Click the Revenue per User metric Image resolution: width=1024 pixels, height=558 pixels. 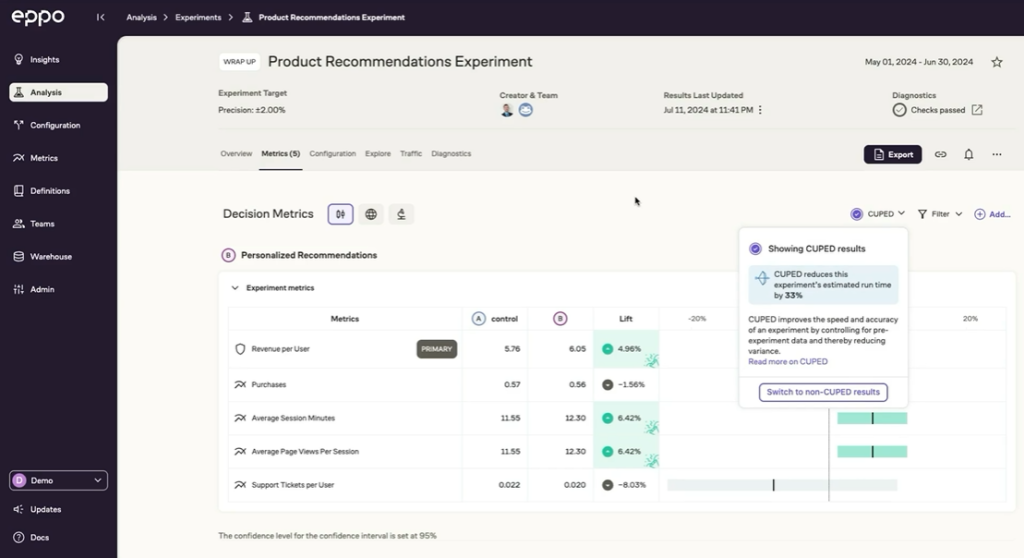click(x=280, y=349)
